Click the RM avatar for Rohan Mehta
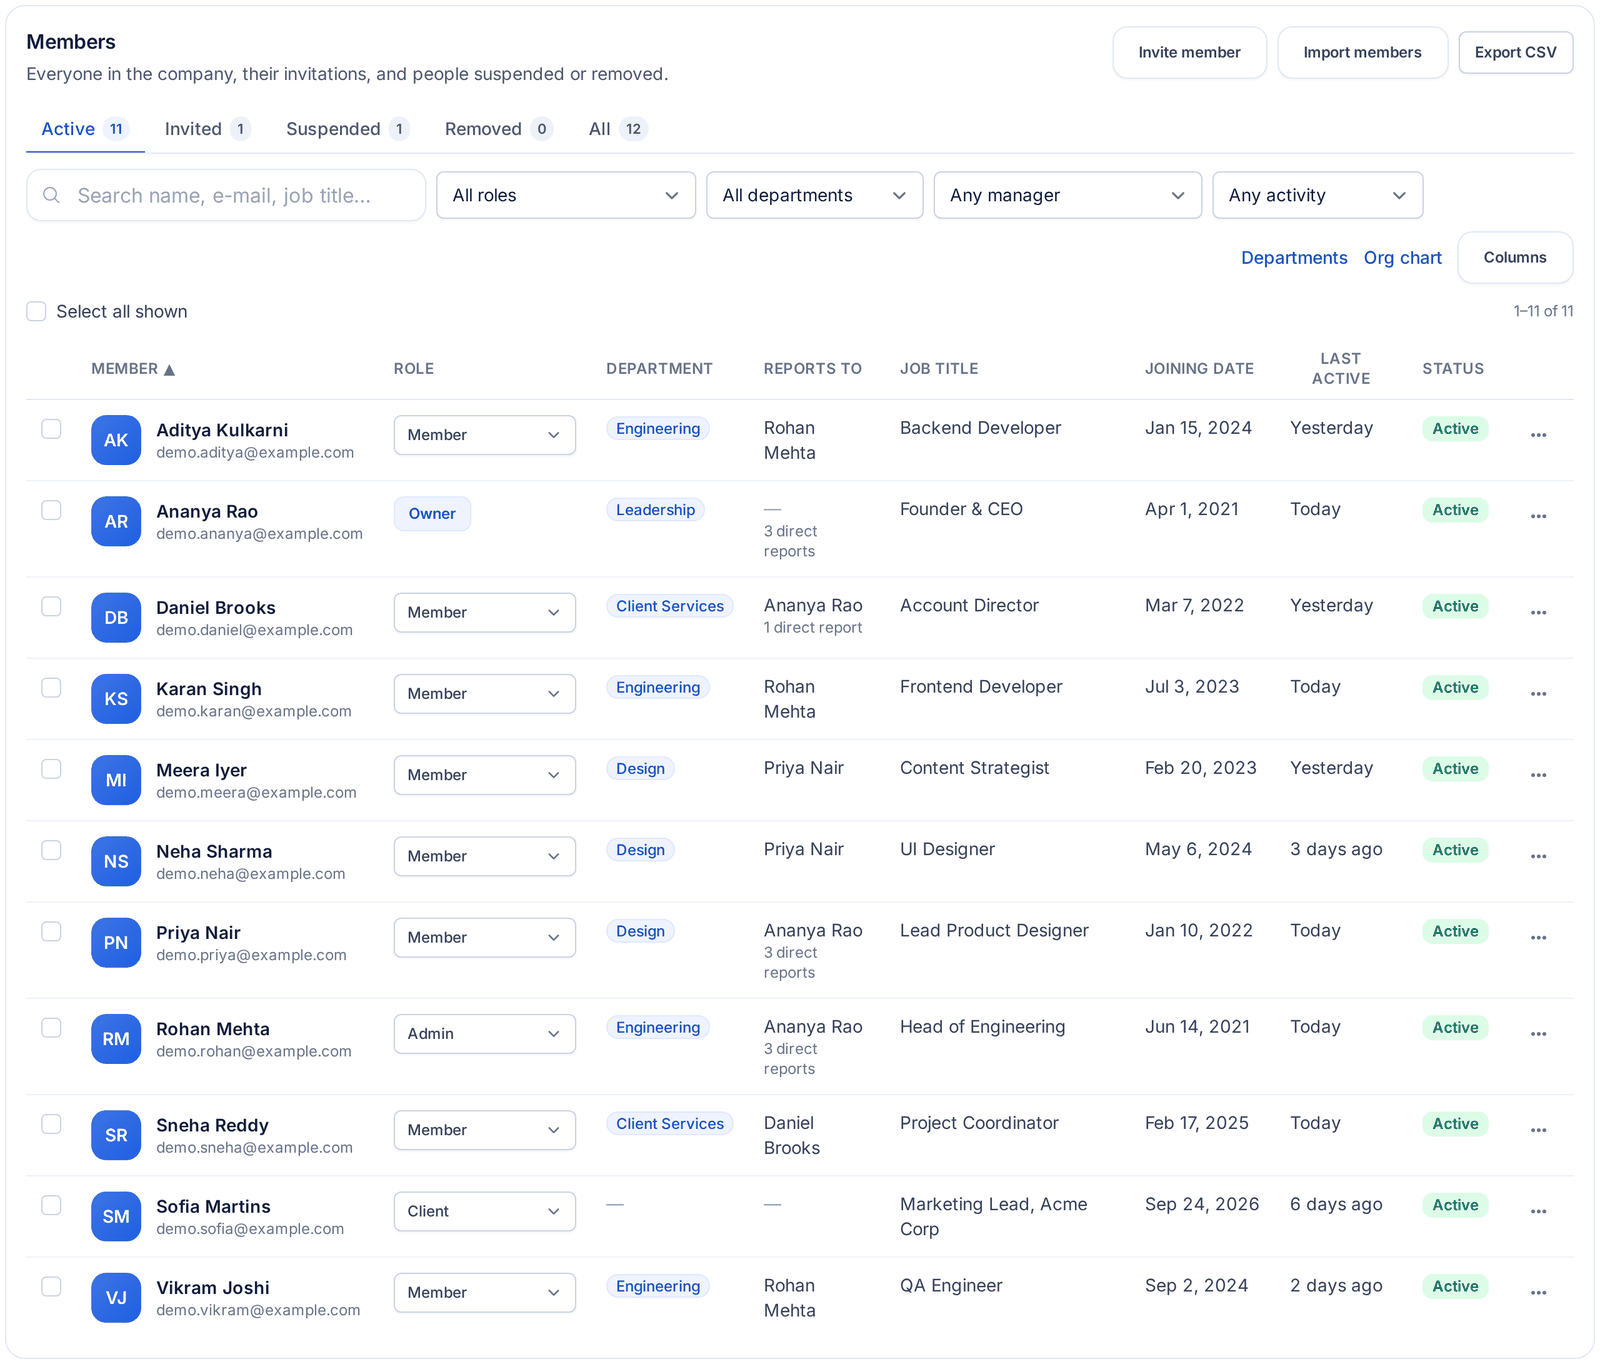Image resolution: width=1600 pixels, height=1364 pixels. pos(116,1039)
